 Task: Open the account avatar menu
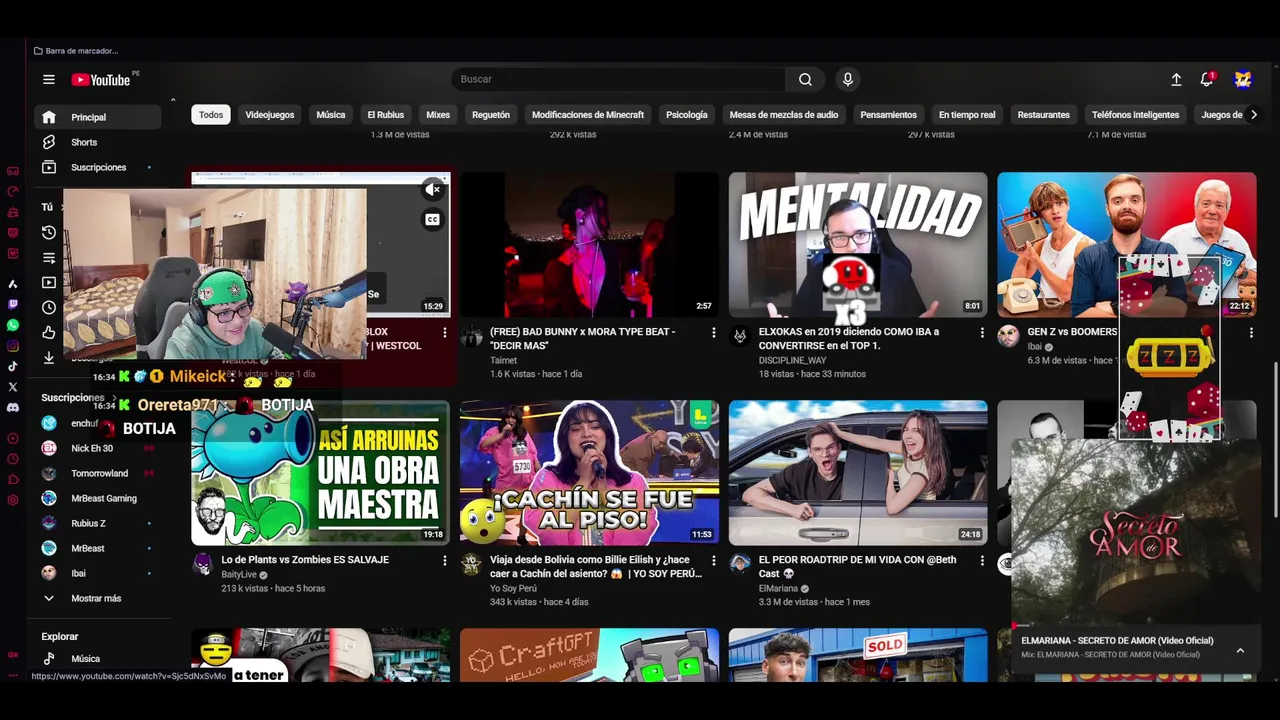1243,79
